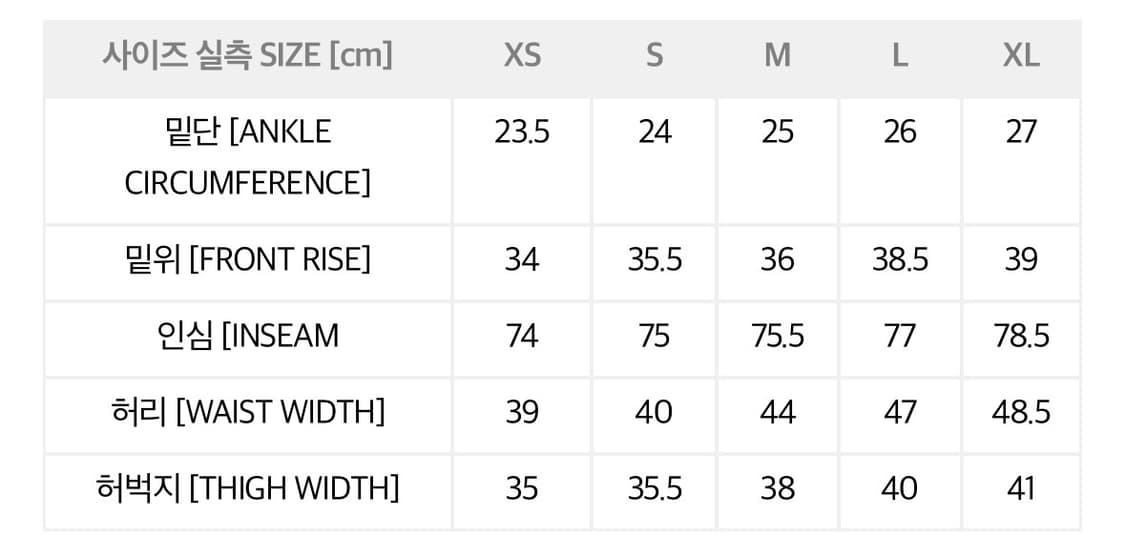Click the XL size column header
Screen dimensions: 1125x553
pos(1021,55)
